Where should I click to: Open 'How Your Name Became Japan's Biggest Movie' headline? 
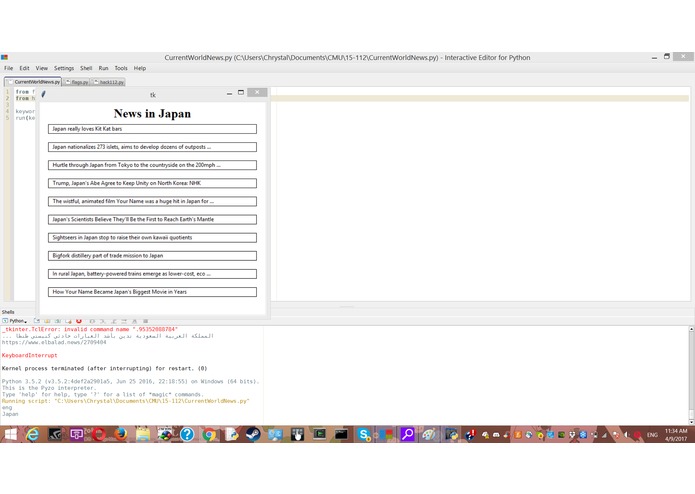pos(152,292)
